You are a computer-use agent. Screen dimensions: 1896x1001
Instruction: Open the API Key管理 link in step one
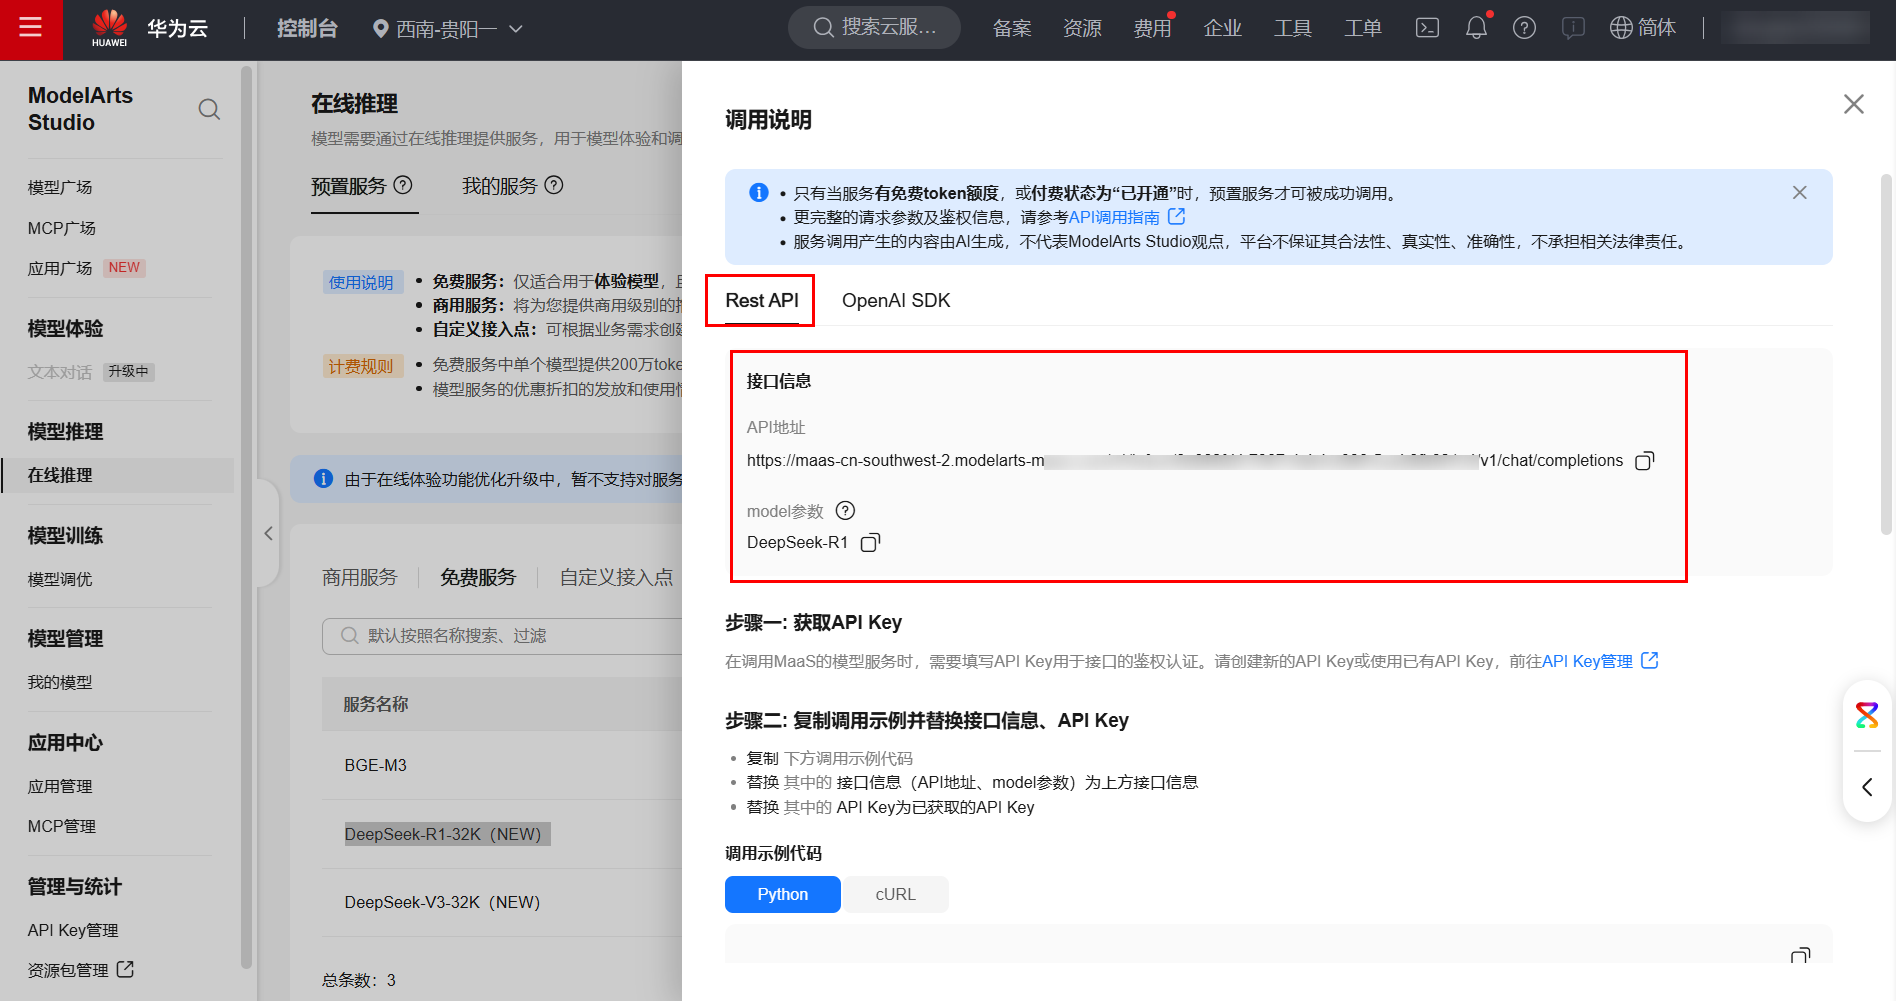pyautogui.click(x=1600, y=661)
